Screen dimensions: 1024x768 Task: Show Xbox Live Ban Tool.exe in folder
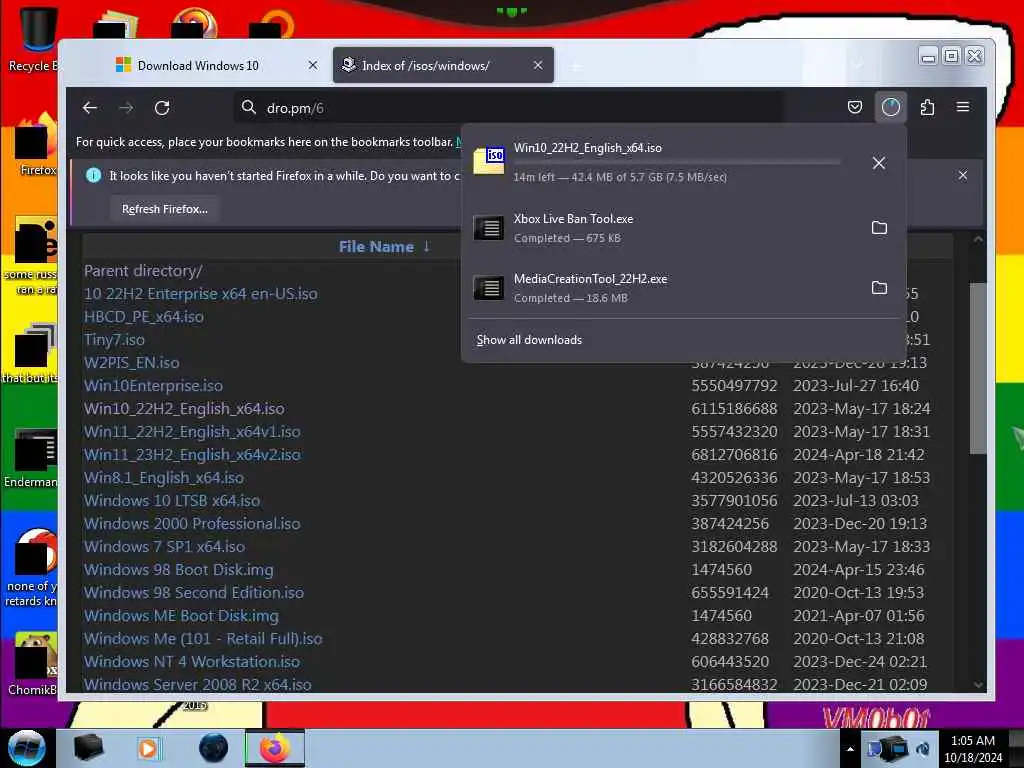(879, 227)
